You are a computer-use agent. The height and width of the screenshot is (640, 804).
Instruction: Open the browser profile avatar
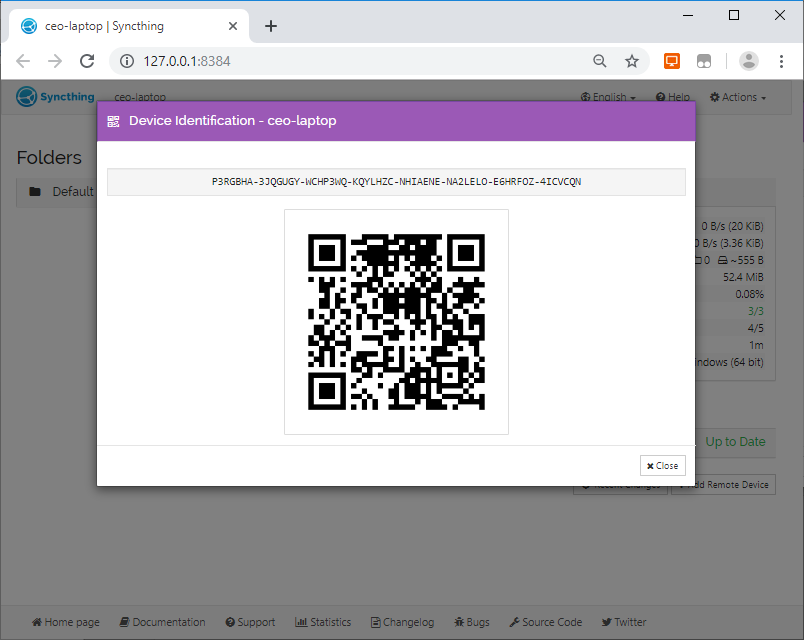(x=749, y=61)
